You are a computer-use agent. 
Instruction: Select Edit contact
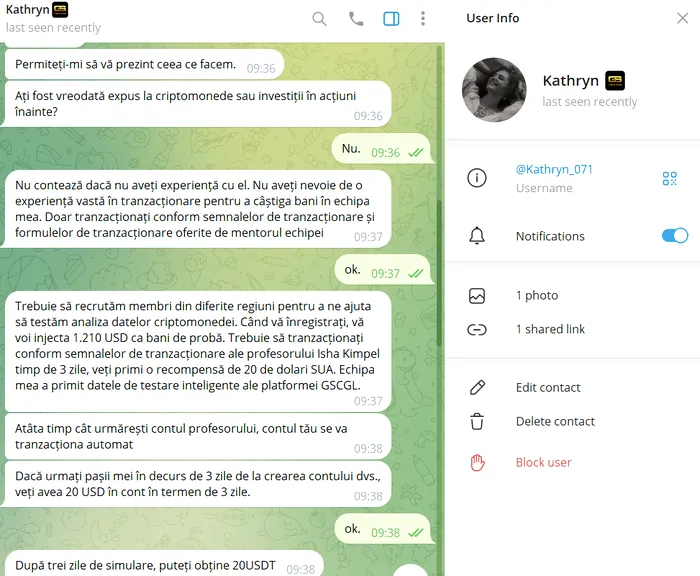pos(573,388)
